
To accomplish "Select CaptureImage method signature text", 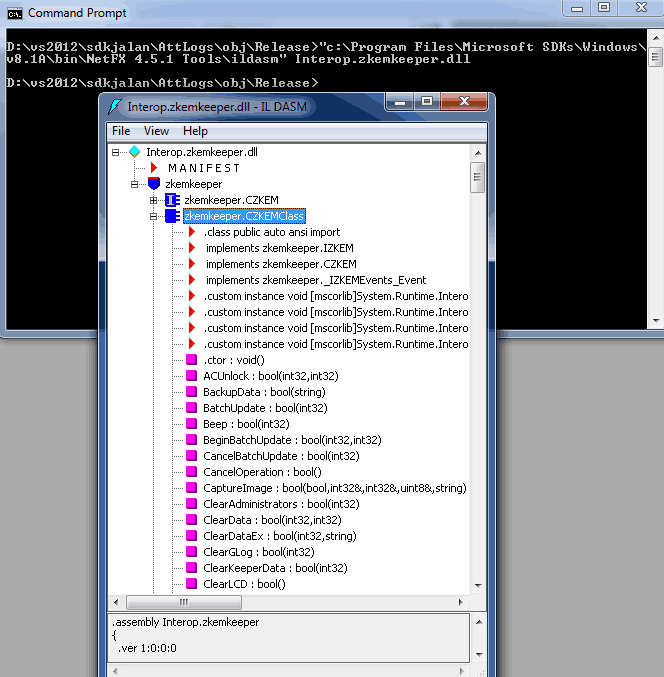I will tap(335, 488).
